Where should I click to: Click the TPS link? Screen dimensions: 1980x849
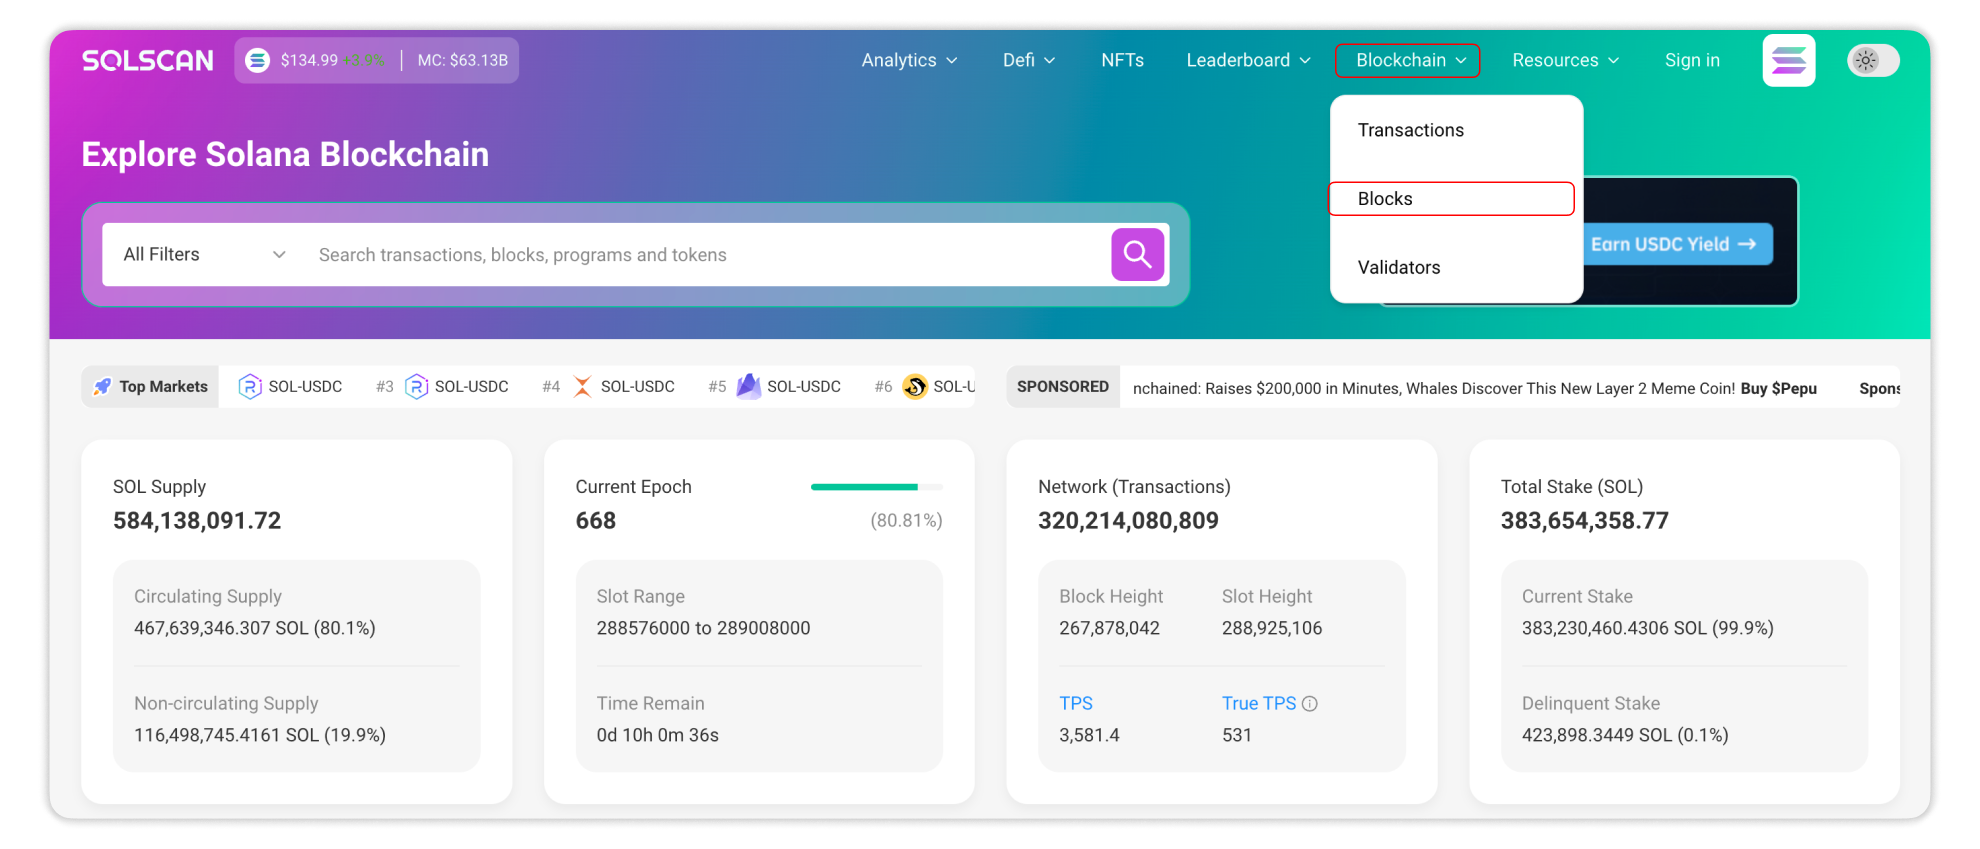click(x=1076, y=704)
